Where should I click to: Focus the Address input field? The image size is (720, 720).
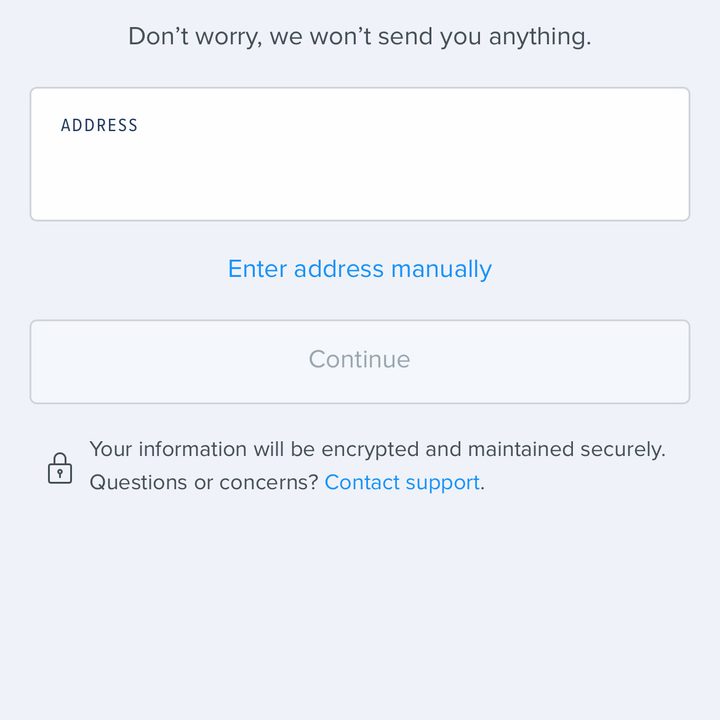click(360, 154)
